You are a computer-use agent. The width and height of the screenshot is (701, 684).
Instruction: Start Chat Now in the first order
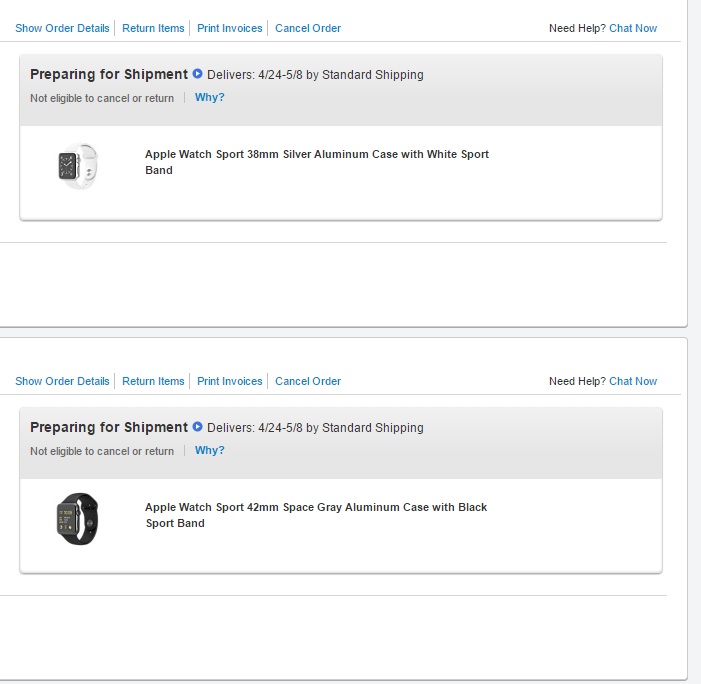tap(633, 28)
